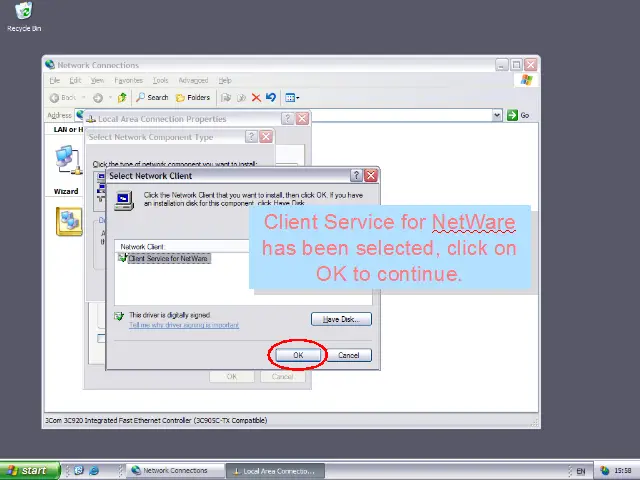Image resolution: width=640 pixels, height=480 pixels.
Task: Click Network Connections taskbar button
Action: point(176,471)
